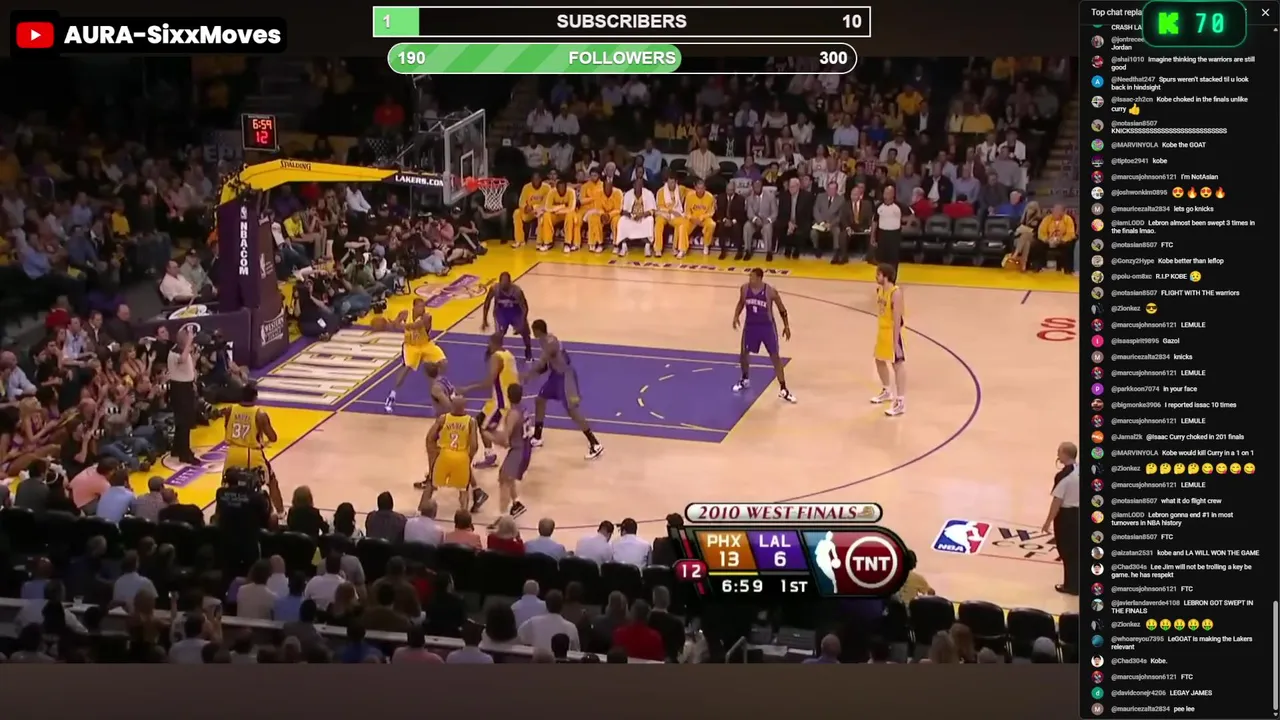Click the @davidconejr4206 username
The height and width of the screenshot is (720, 1280).
1136,693
